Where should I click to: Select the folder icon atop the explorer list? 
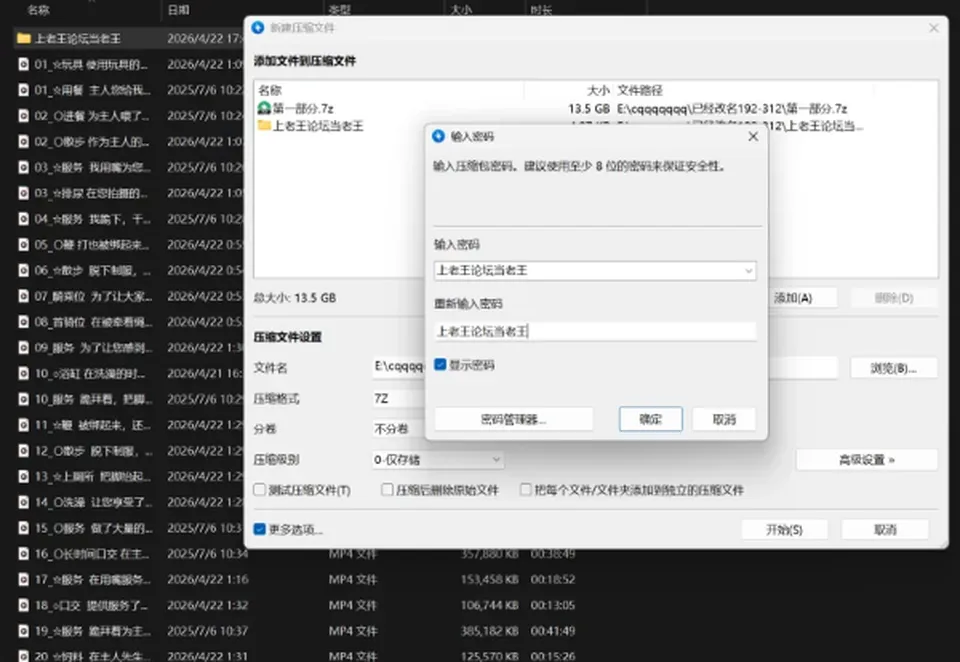tap(24, 39)
